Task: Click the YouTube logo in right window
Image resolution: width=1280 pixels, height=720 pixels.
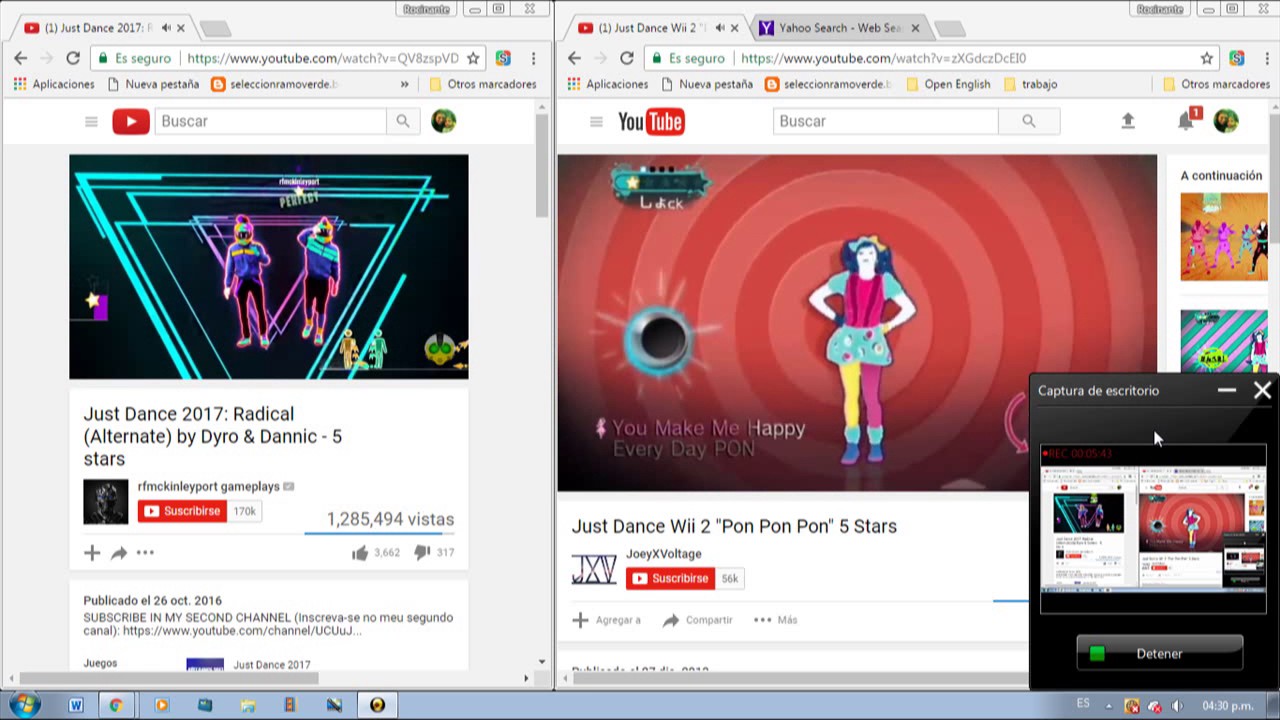Action: [x=651, y=121]
